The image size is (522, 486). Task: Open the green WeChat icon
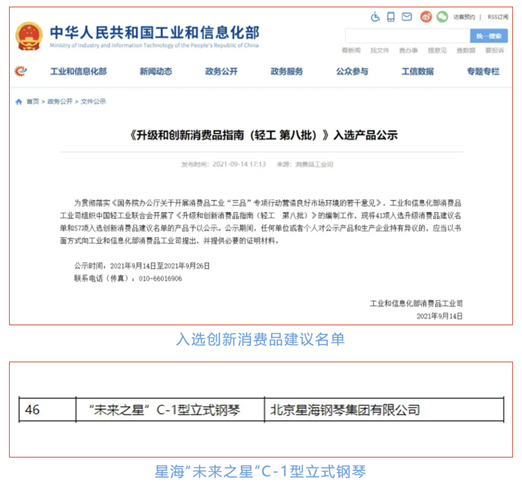[442, 17]
